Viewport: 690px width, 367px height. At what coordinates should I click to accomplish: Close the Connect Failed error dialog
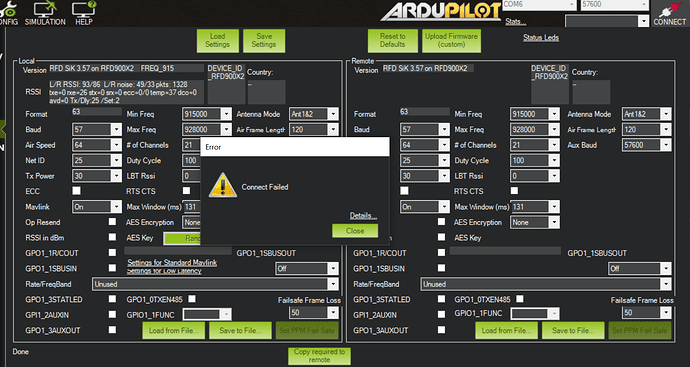(355, 231)
